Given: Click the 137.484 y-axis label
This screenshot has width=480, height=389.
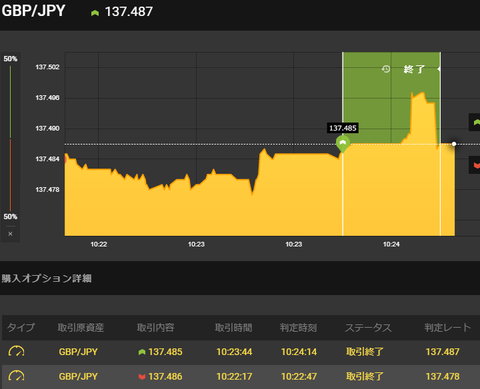Looking at the screenshot, I should pyautogui.click(x=47, y=159).
